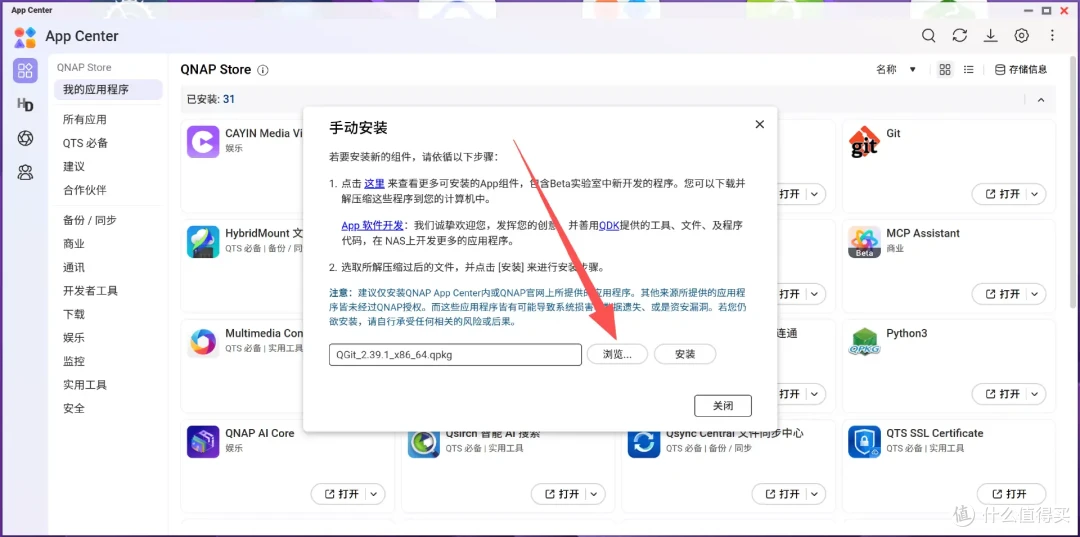
Task: Click 关闭 close button in dialog
Action: coord(723,406)
